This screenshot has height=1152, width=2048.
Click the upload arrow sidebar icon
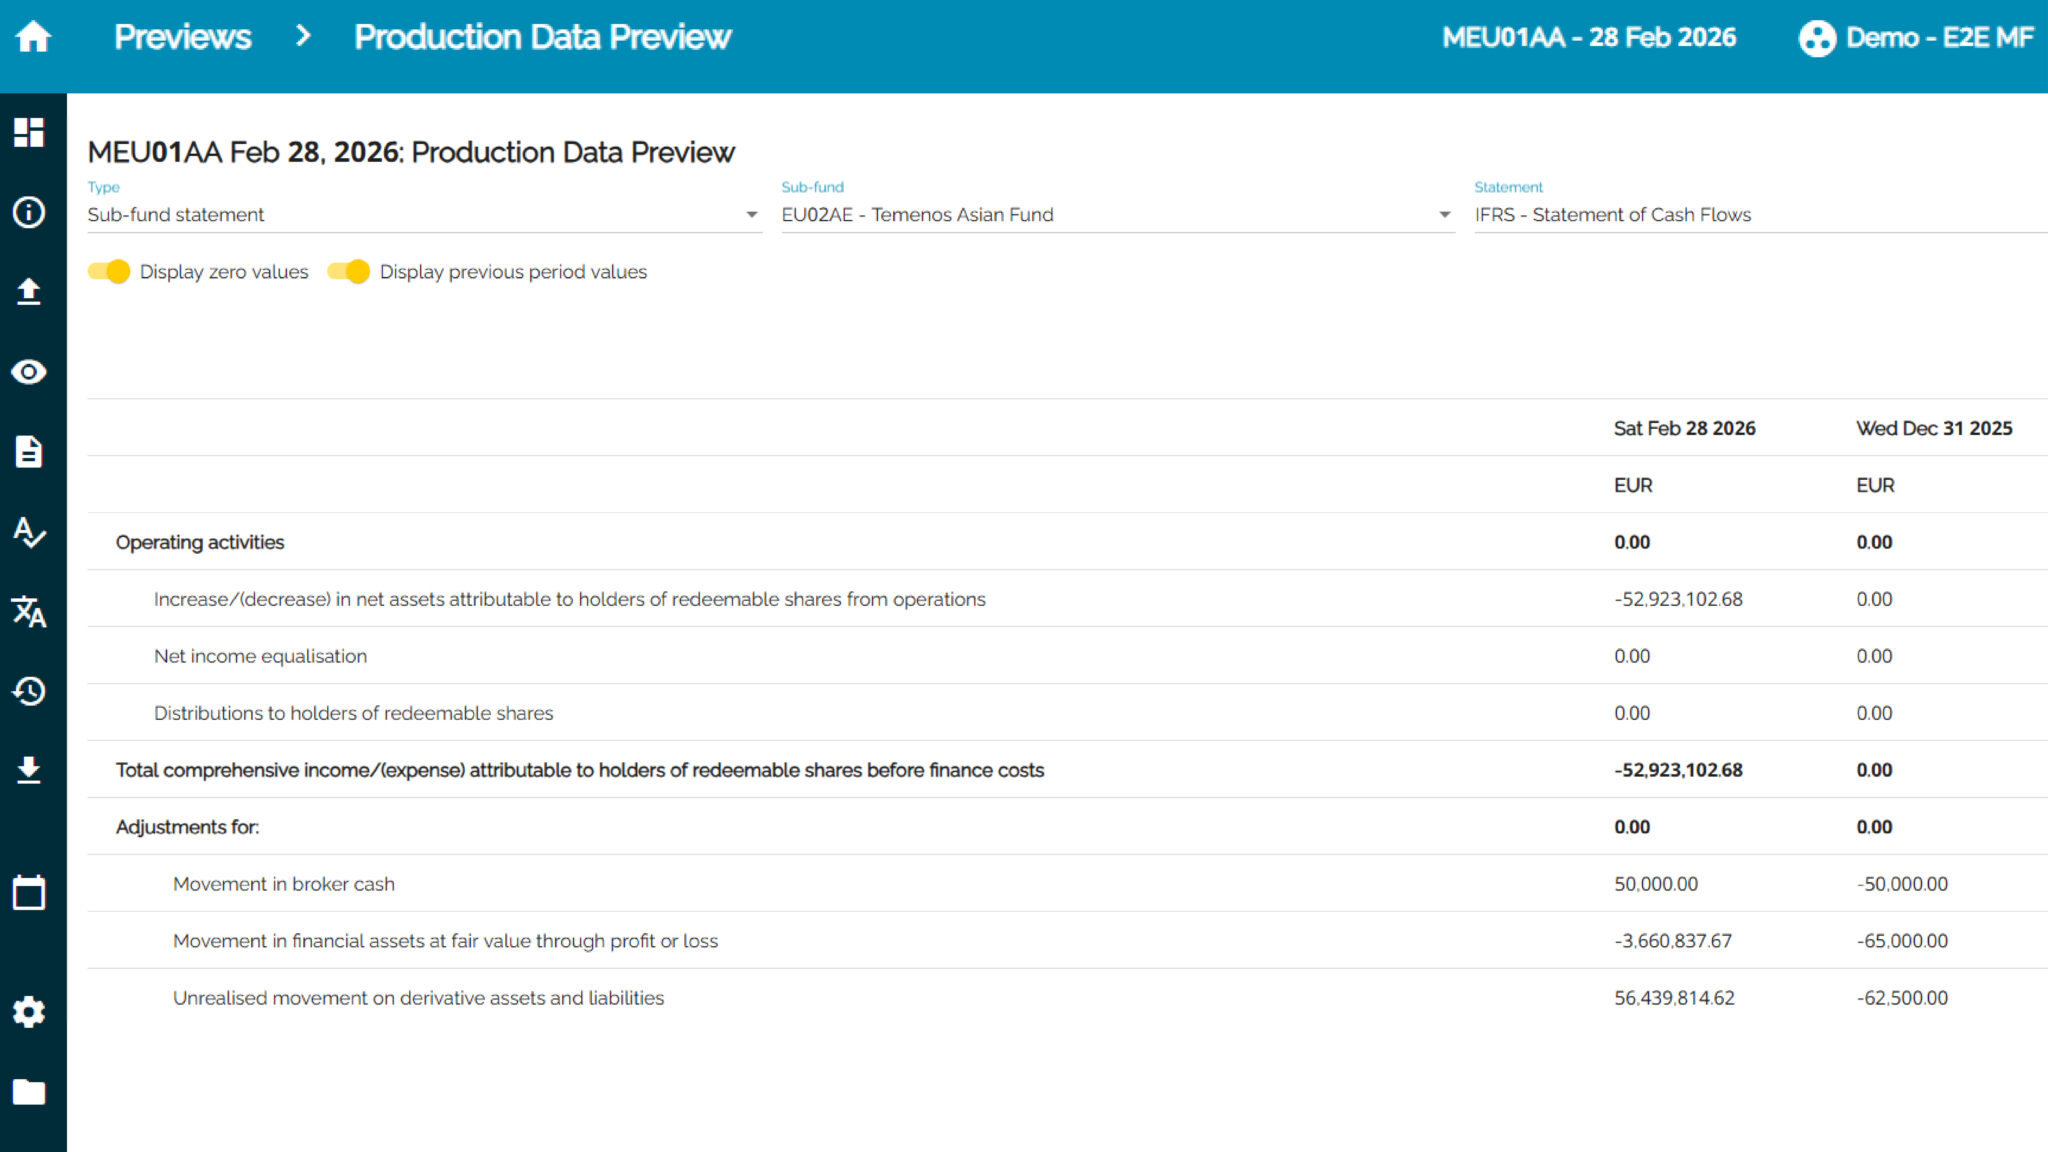[x=29, y=292]
